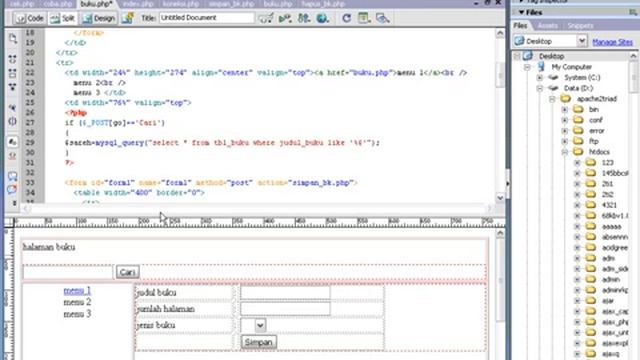Expand the Tag Inspector panel group
Viewport: 640px width, 360px height.
coord(522,1)
